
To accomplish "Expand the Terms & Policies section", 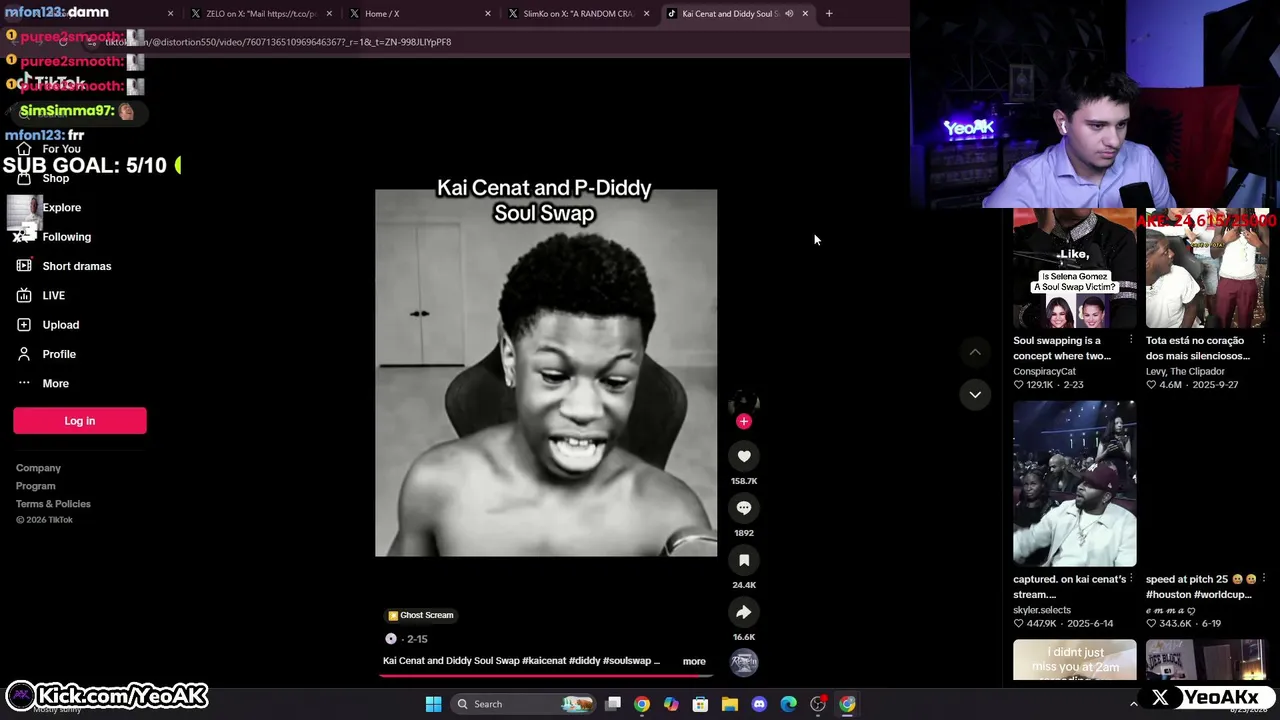I will (x=53, y=504).
